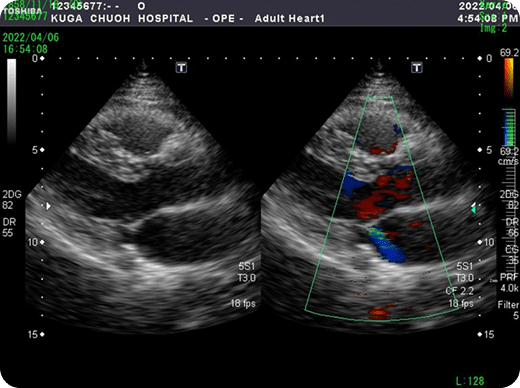
Task: Click the 15 cm depth diamond on left scale
Action: [x=42, y=334]
